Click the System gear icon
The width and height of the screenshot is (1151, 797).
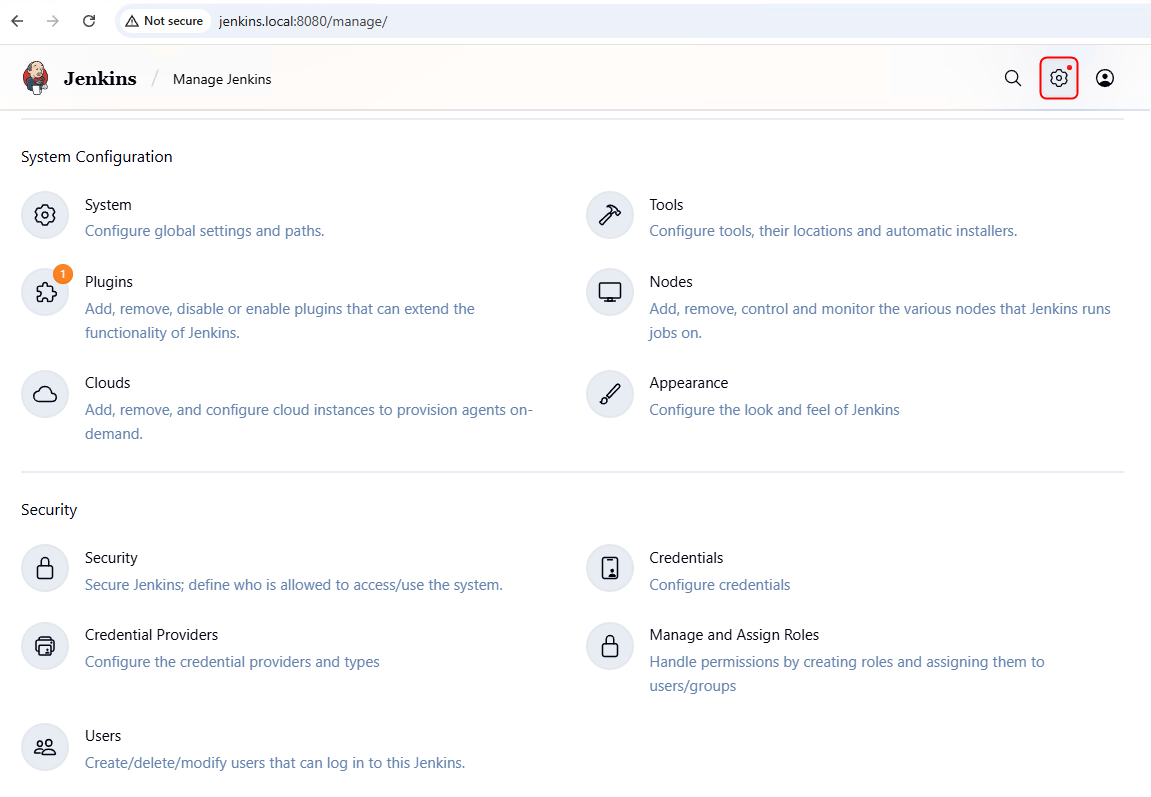point(45,215)
